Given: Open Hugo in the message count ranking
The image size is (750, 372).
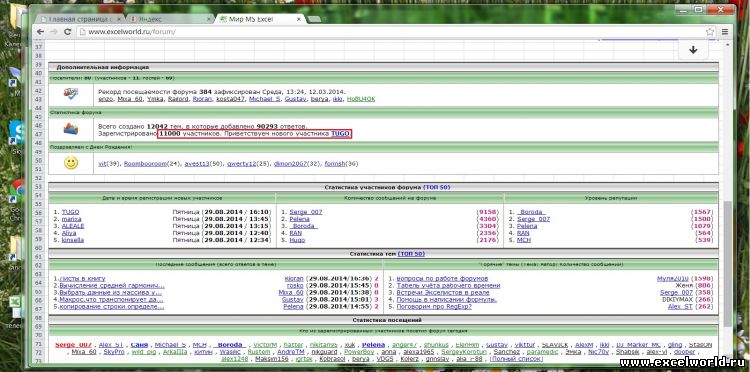Looking at the screenshot, I should point(297,240).
